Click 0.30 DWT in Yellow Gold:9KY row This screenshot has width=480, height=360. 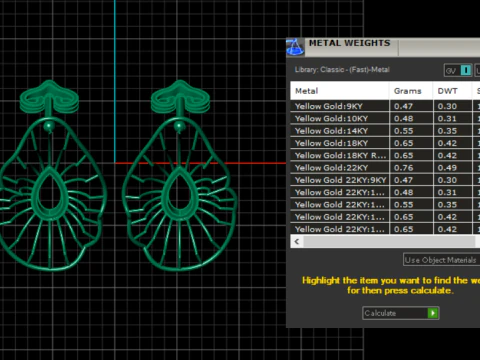click(447, 106)
